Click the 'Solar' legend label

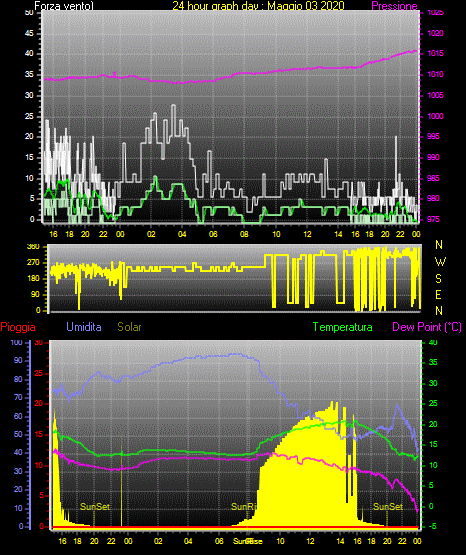129,327
